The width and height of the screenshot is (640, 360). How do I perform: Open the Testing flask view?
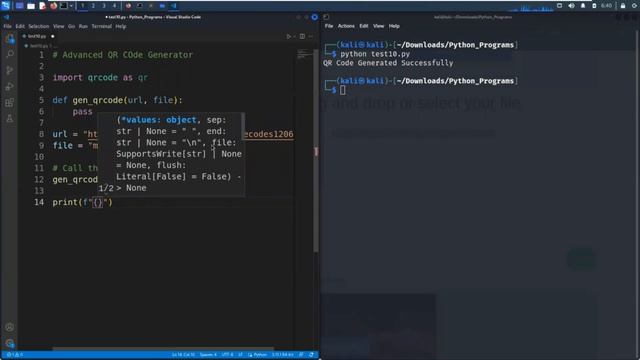(x=10, y=119)
